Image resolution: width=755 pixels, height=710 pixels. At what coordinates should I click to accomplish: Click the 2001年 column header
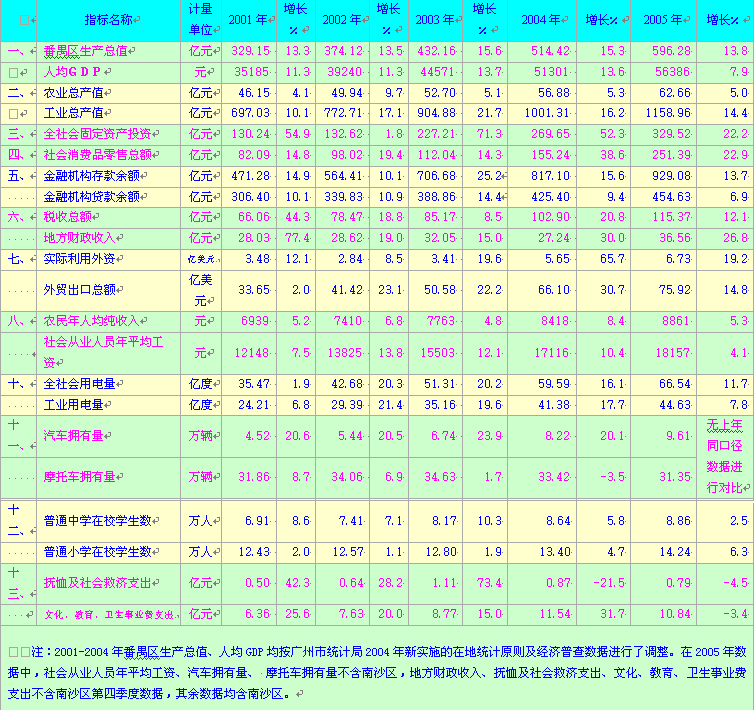[249, 20]
